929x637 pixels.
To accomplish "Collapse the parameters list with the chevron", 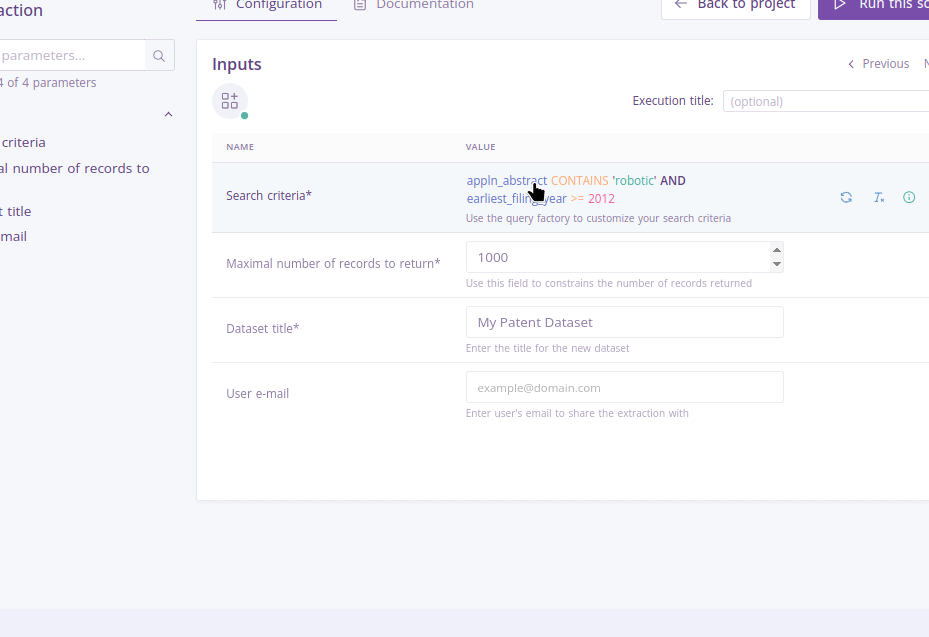I will [168, 114].
